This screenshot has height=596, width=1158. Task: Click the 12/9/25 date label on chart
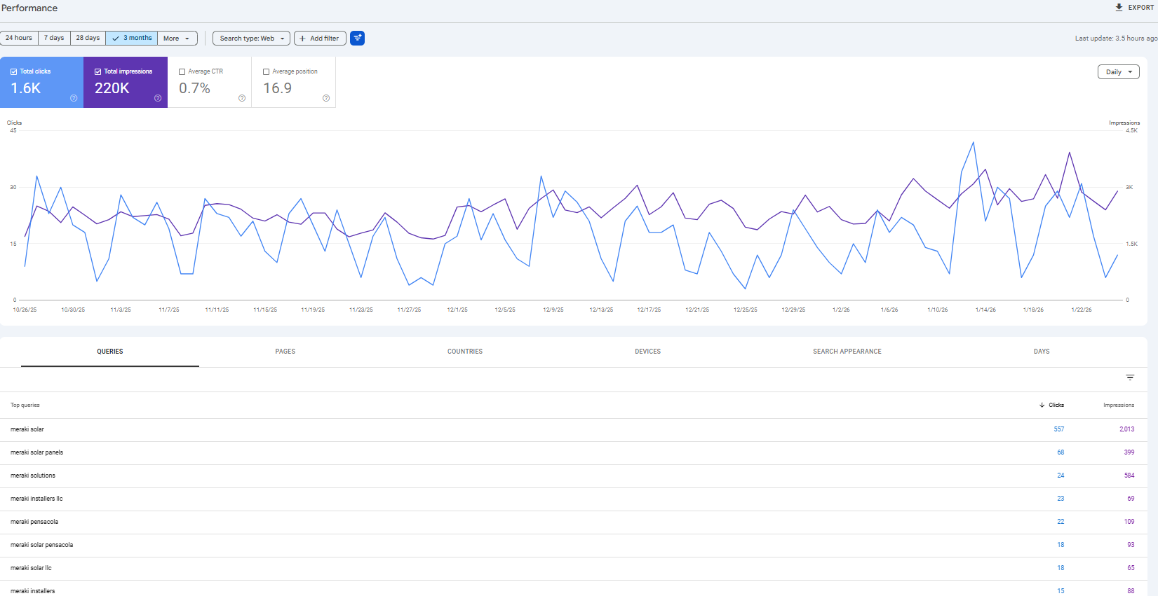(x=553, y=310)
